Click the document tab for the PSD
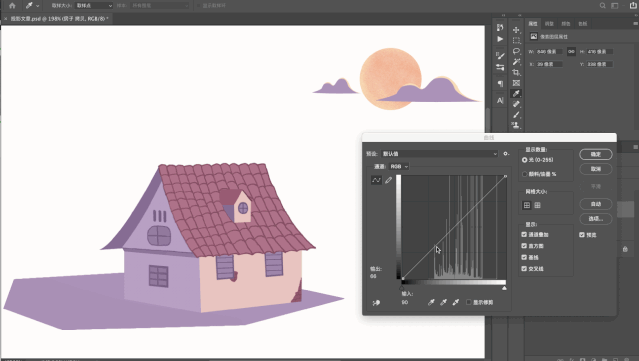 [57, 19]
